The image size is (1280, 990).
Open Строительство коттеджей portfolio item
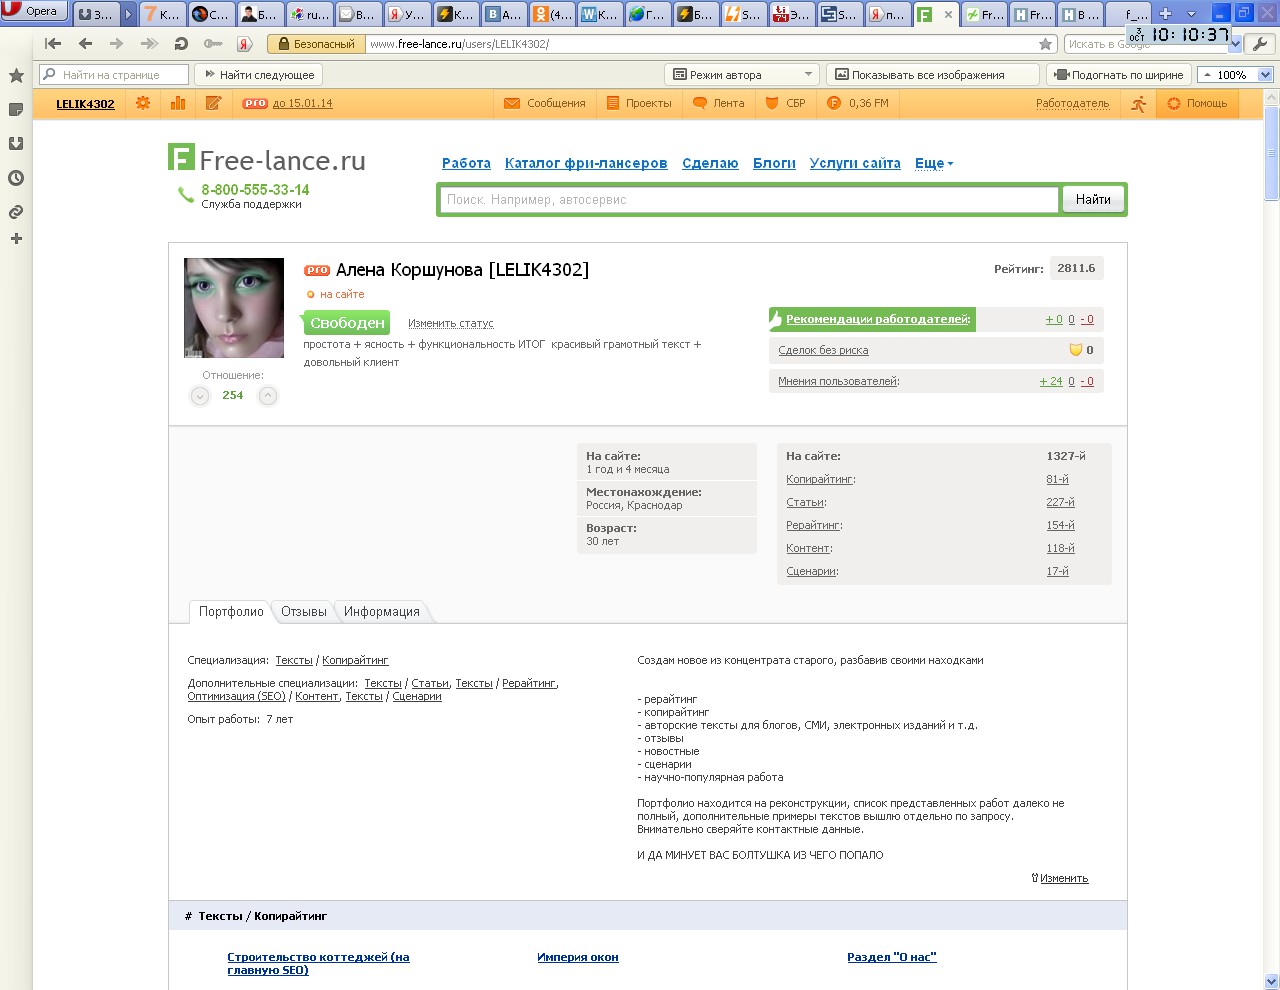tap(318, 963)
